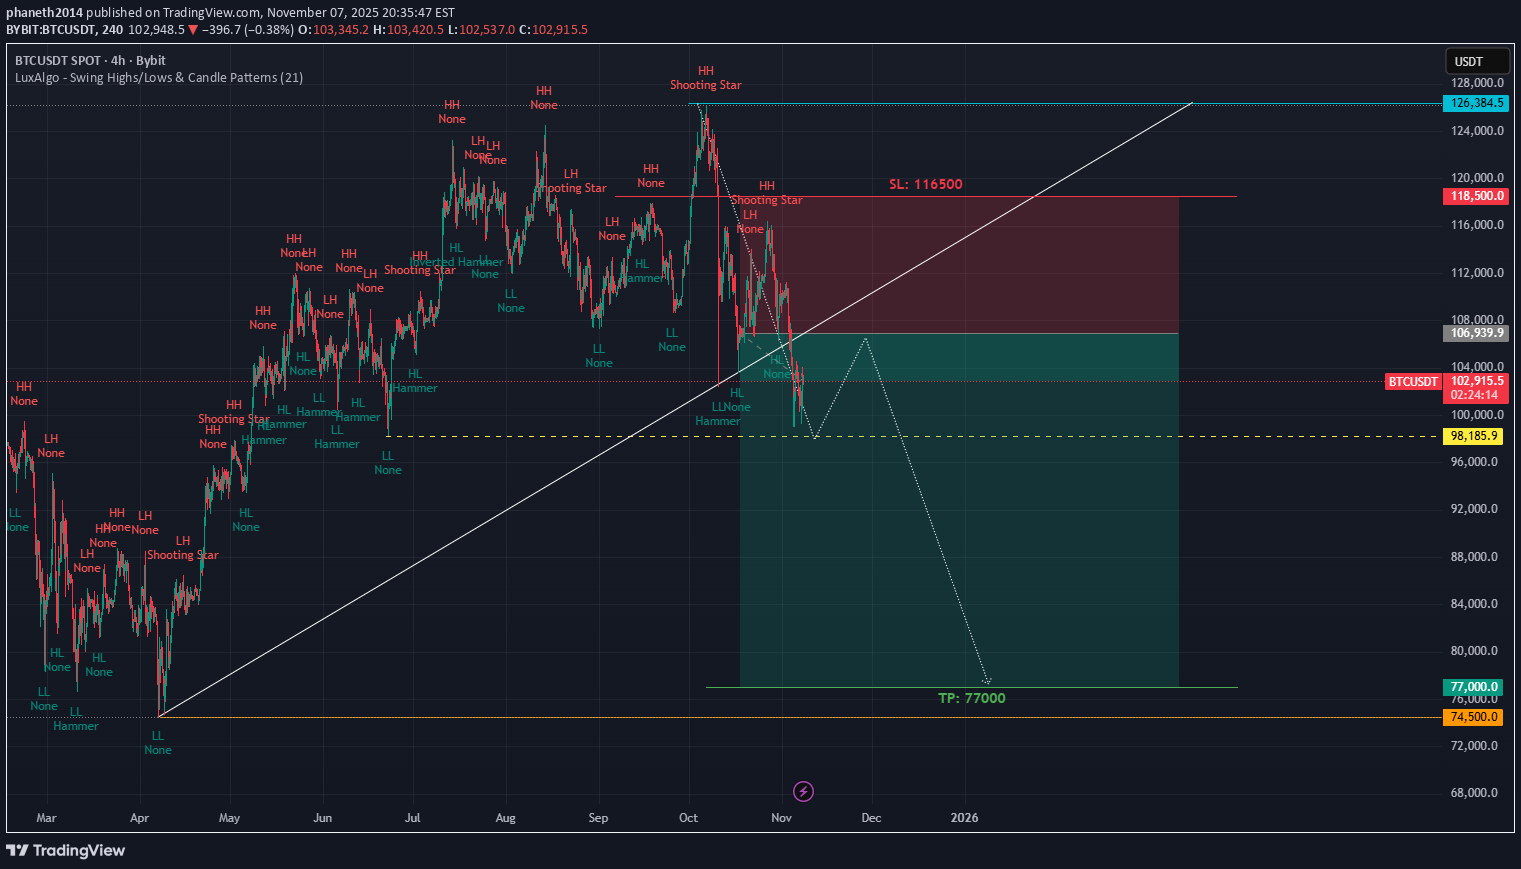
Task: Click the blue 126,384.5 price label
Action: coord(1476,103)
